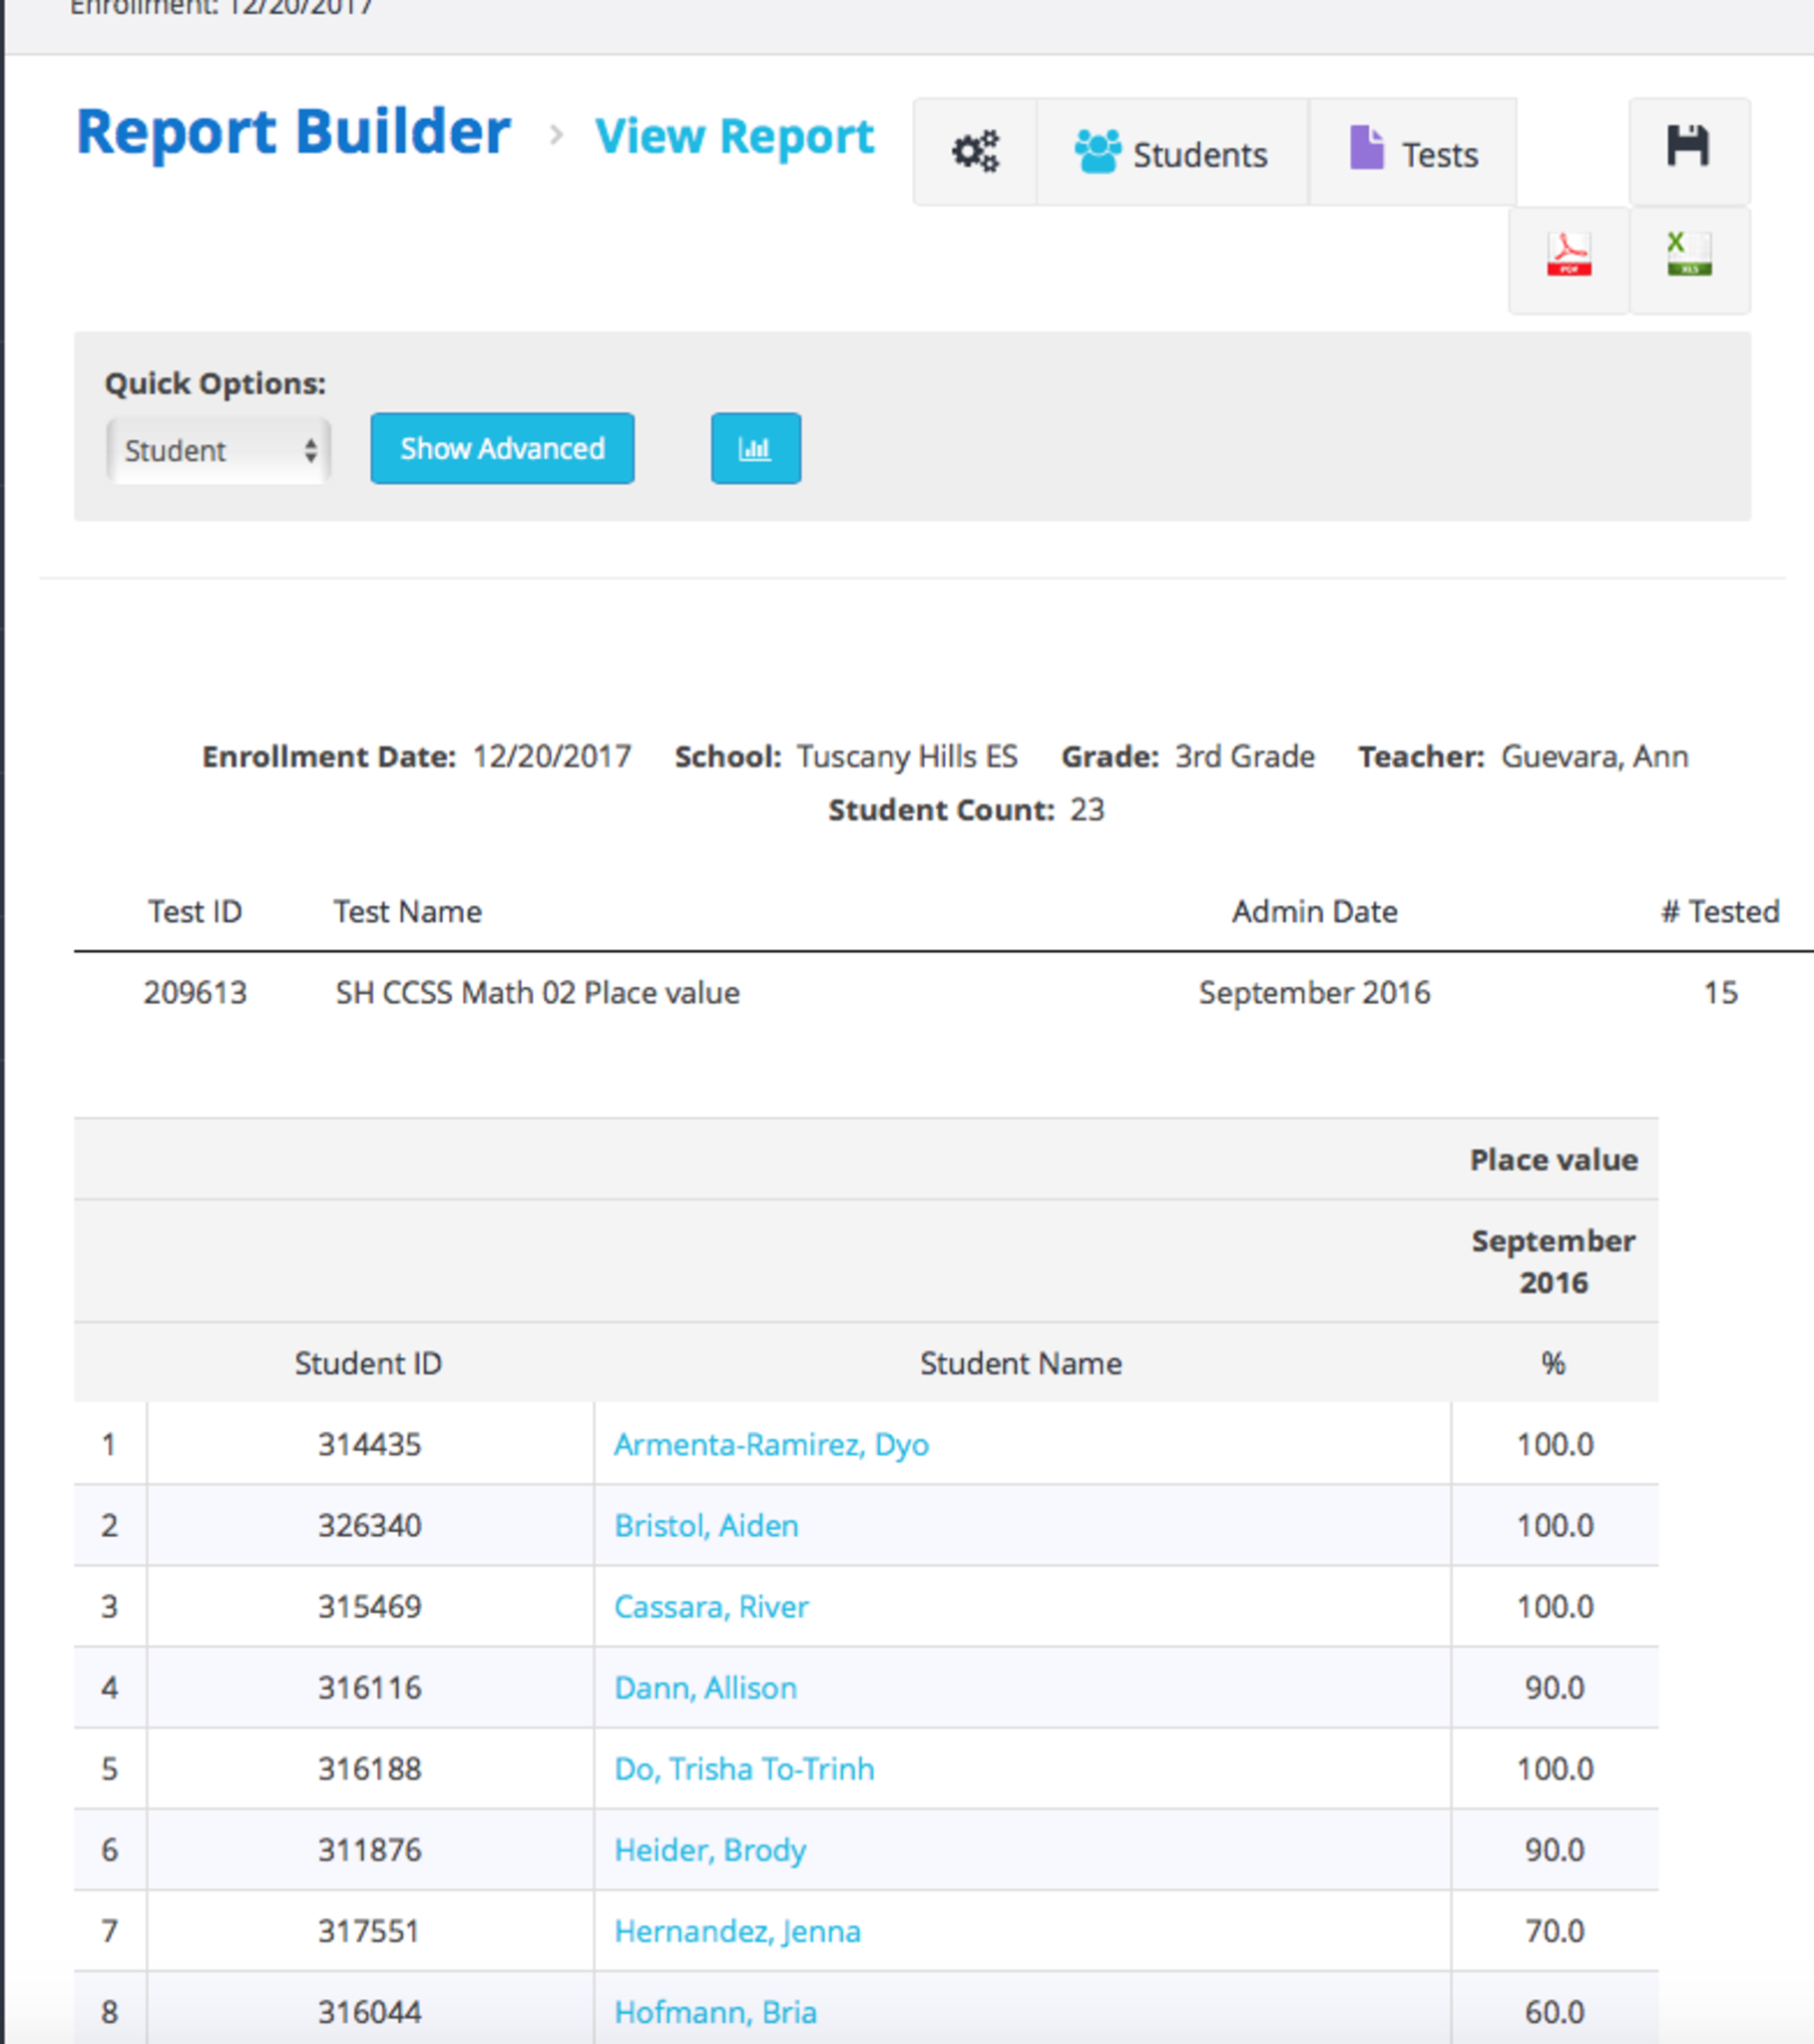Go to Report Builder breadcrumb
Screen dimensions: 1814x2044
pyautogui.click(x=293, y=132)
